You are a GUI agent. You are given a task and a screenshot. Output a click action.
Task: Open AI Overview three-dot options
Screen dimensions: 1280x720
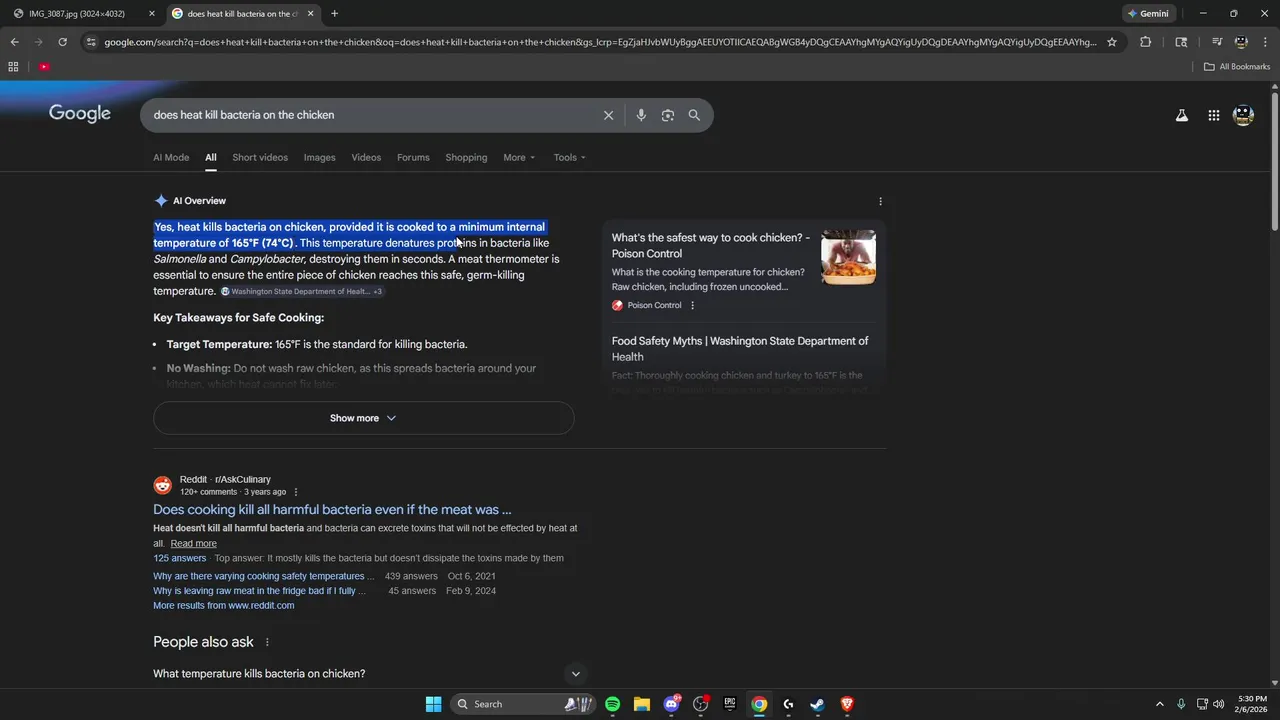tap(880, 201)
